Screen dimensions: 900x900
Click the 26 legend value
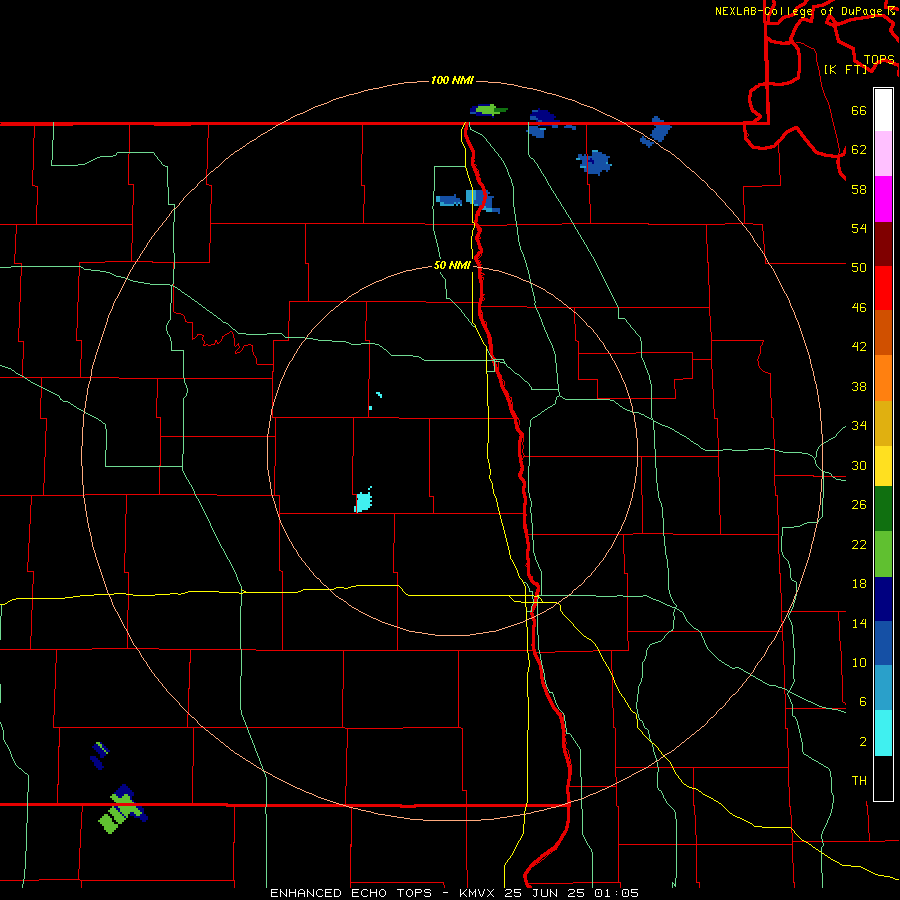pos(859,505)
